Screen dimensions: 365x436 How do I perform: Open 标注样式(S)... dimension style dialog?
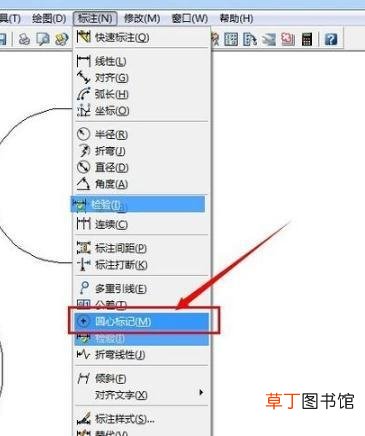click(x=142, y=419)
